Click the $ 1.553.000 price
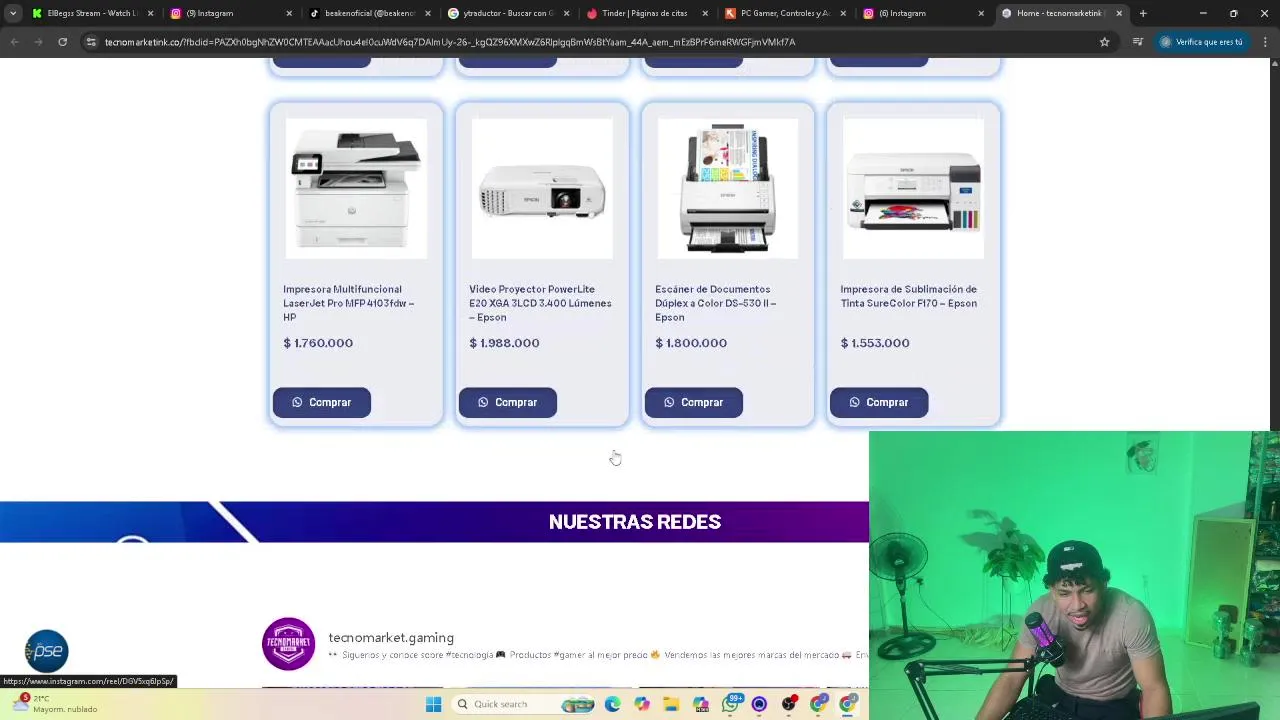The image size is (1280, 720). 875,343
